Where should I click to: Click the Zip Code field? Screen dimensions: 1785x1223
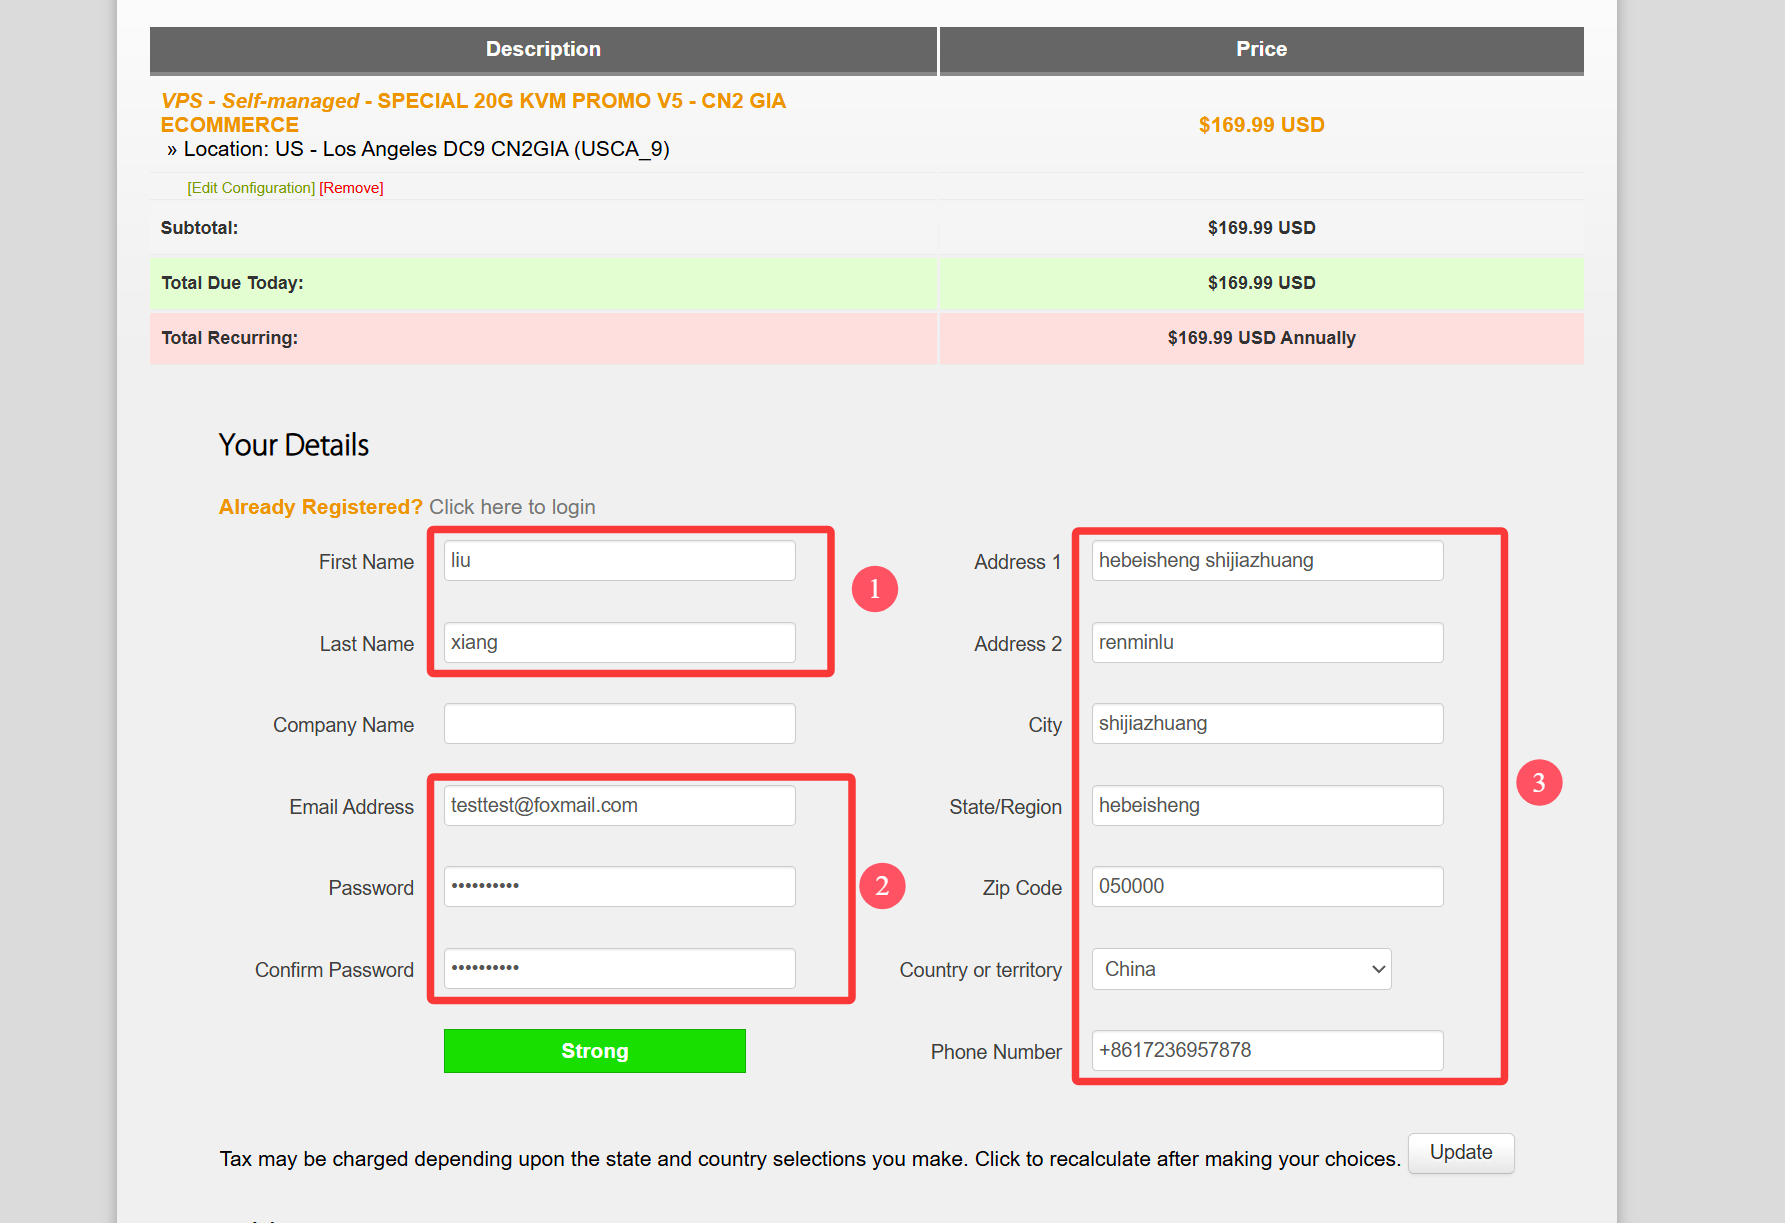(x=1267, y=887)
